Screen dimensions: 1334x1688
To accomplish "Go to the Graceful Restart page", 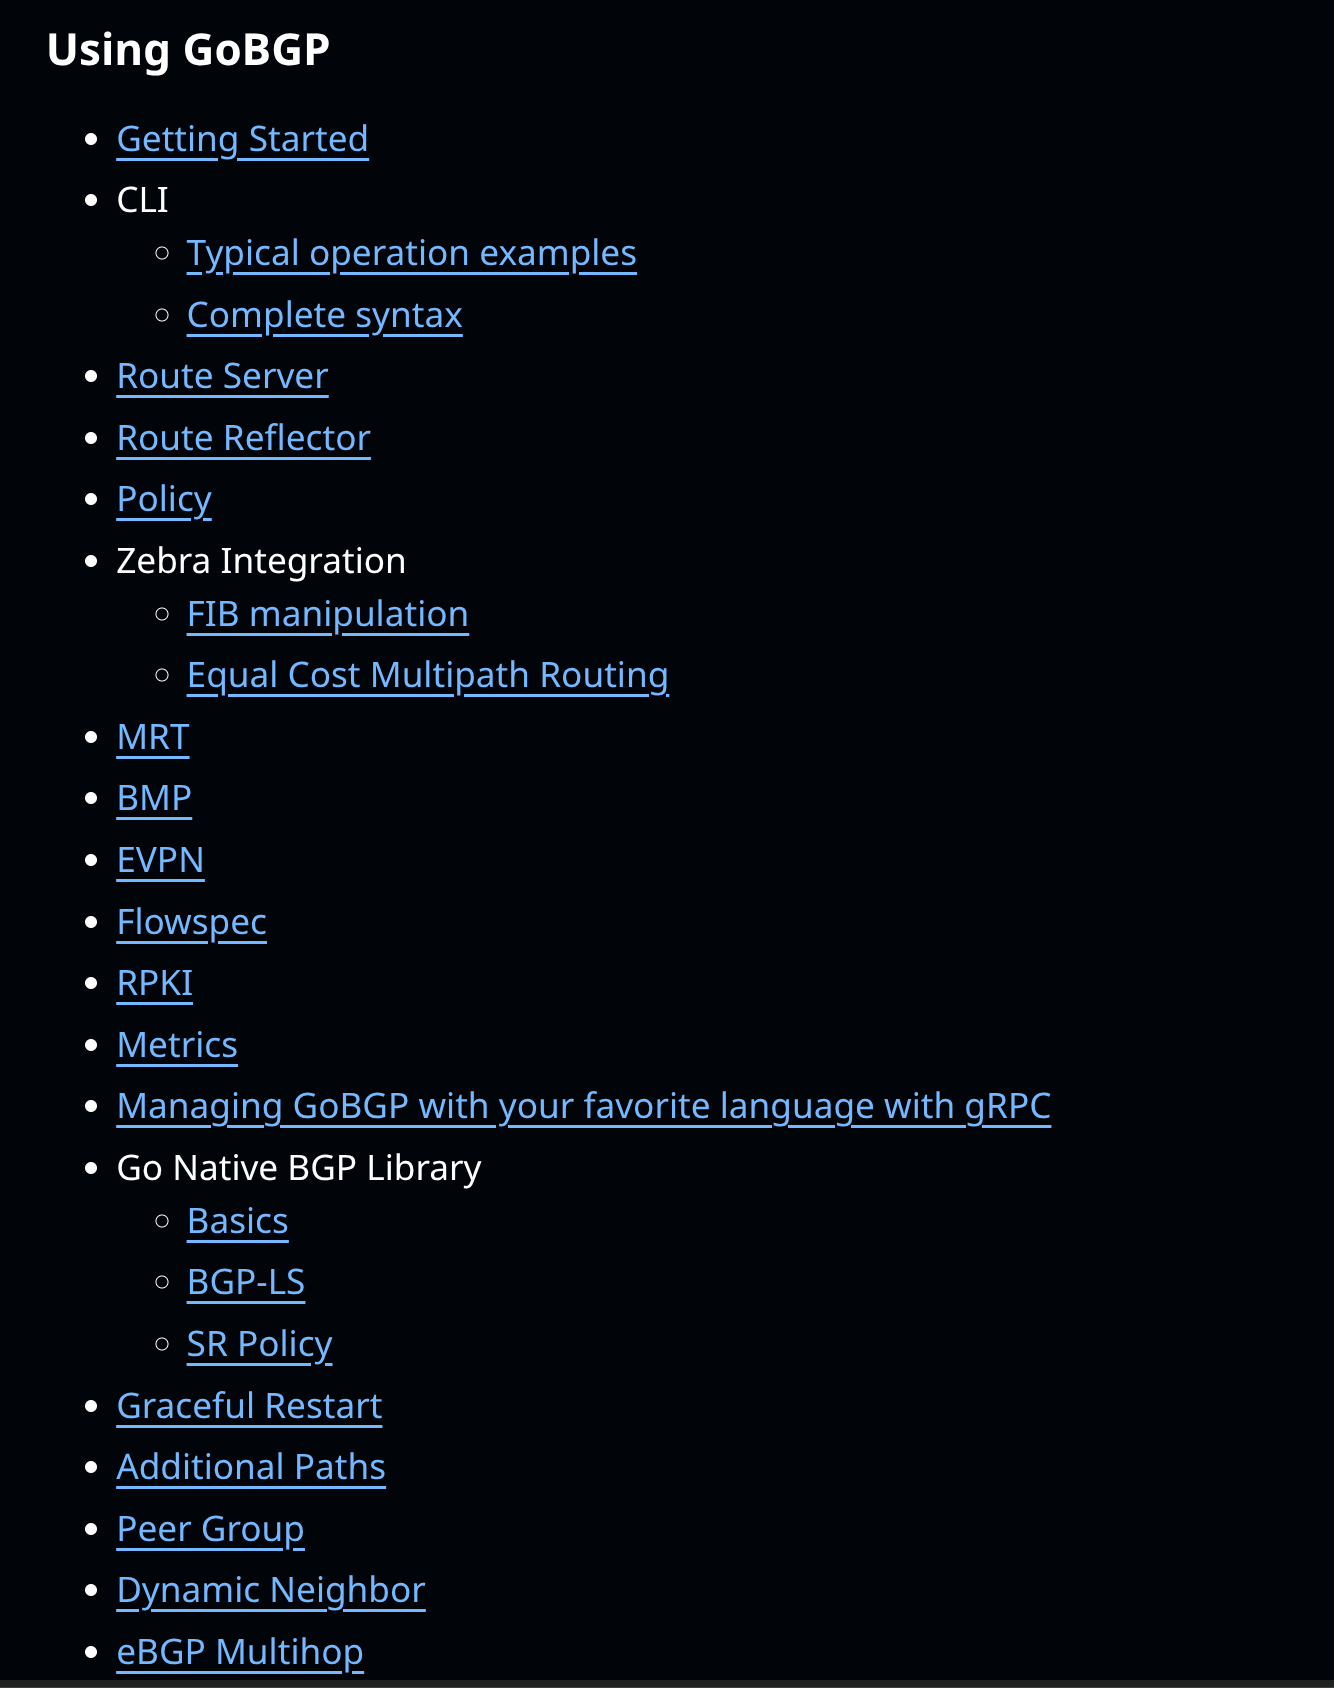I will pos(249,1406).
